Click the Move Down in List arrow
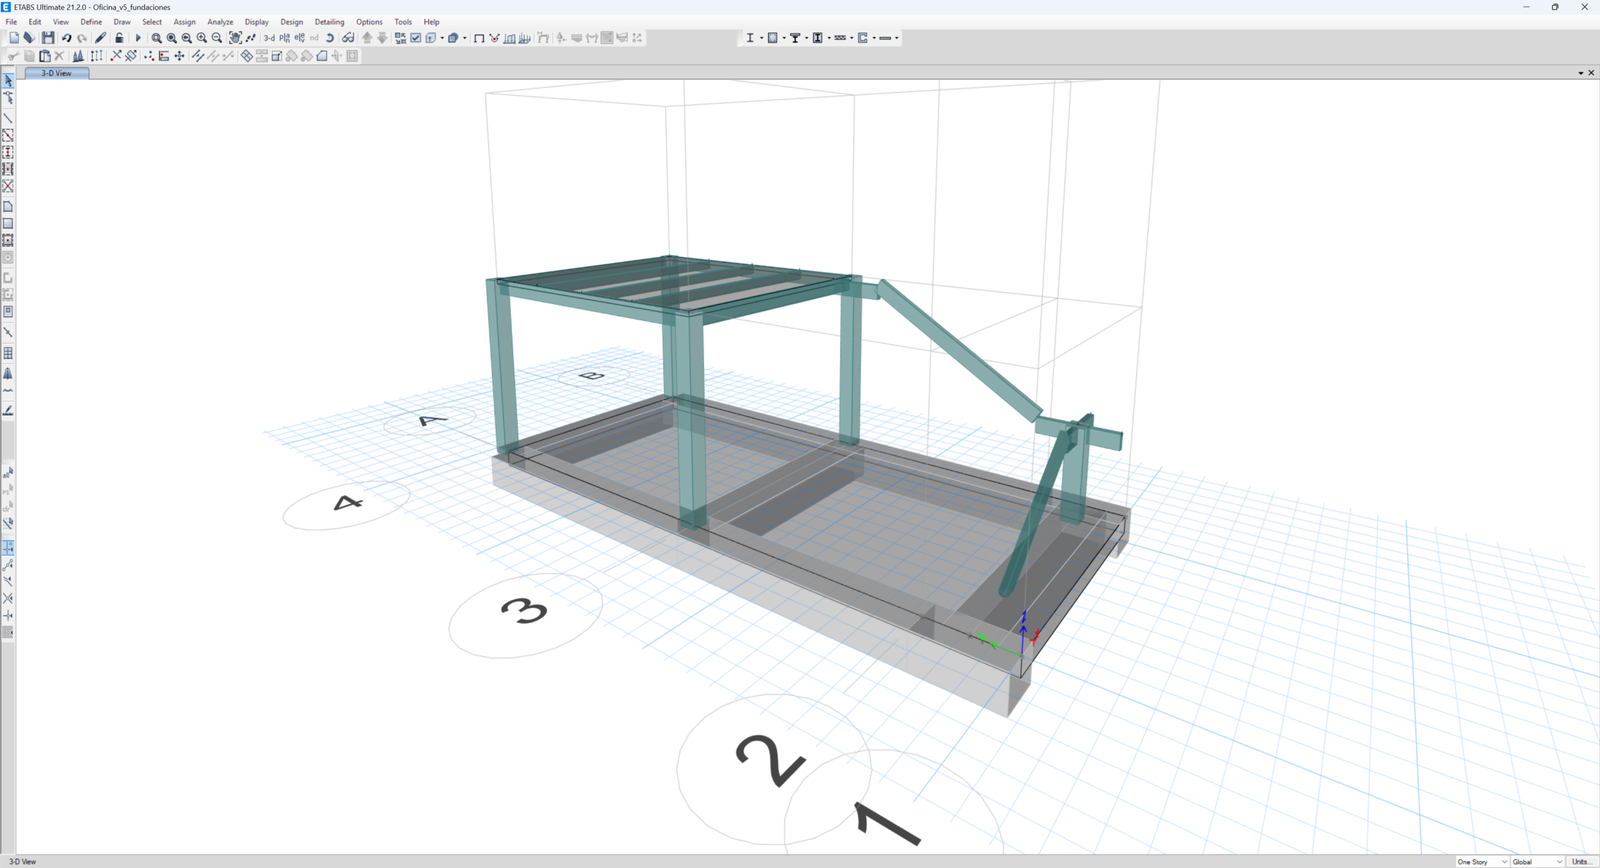This screenshot has height=868, width=1600. click(x=382, y=38)
